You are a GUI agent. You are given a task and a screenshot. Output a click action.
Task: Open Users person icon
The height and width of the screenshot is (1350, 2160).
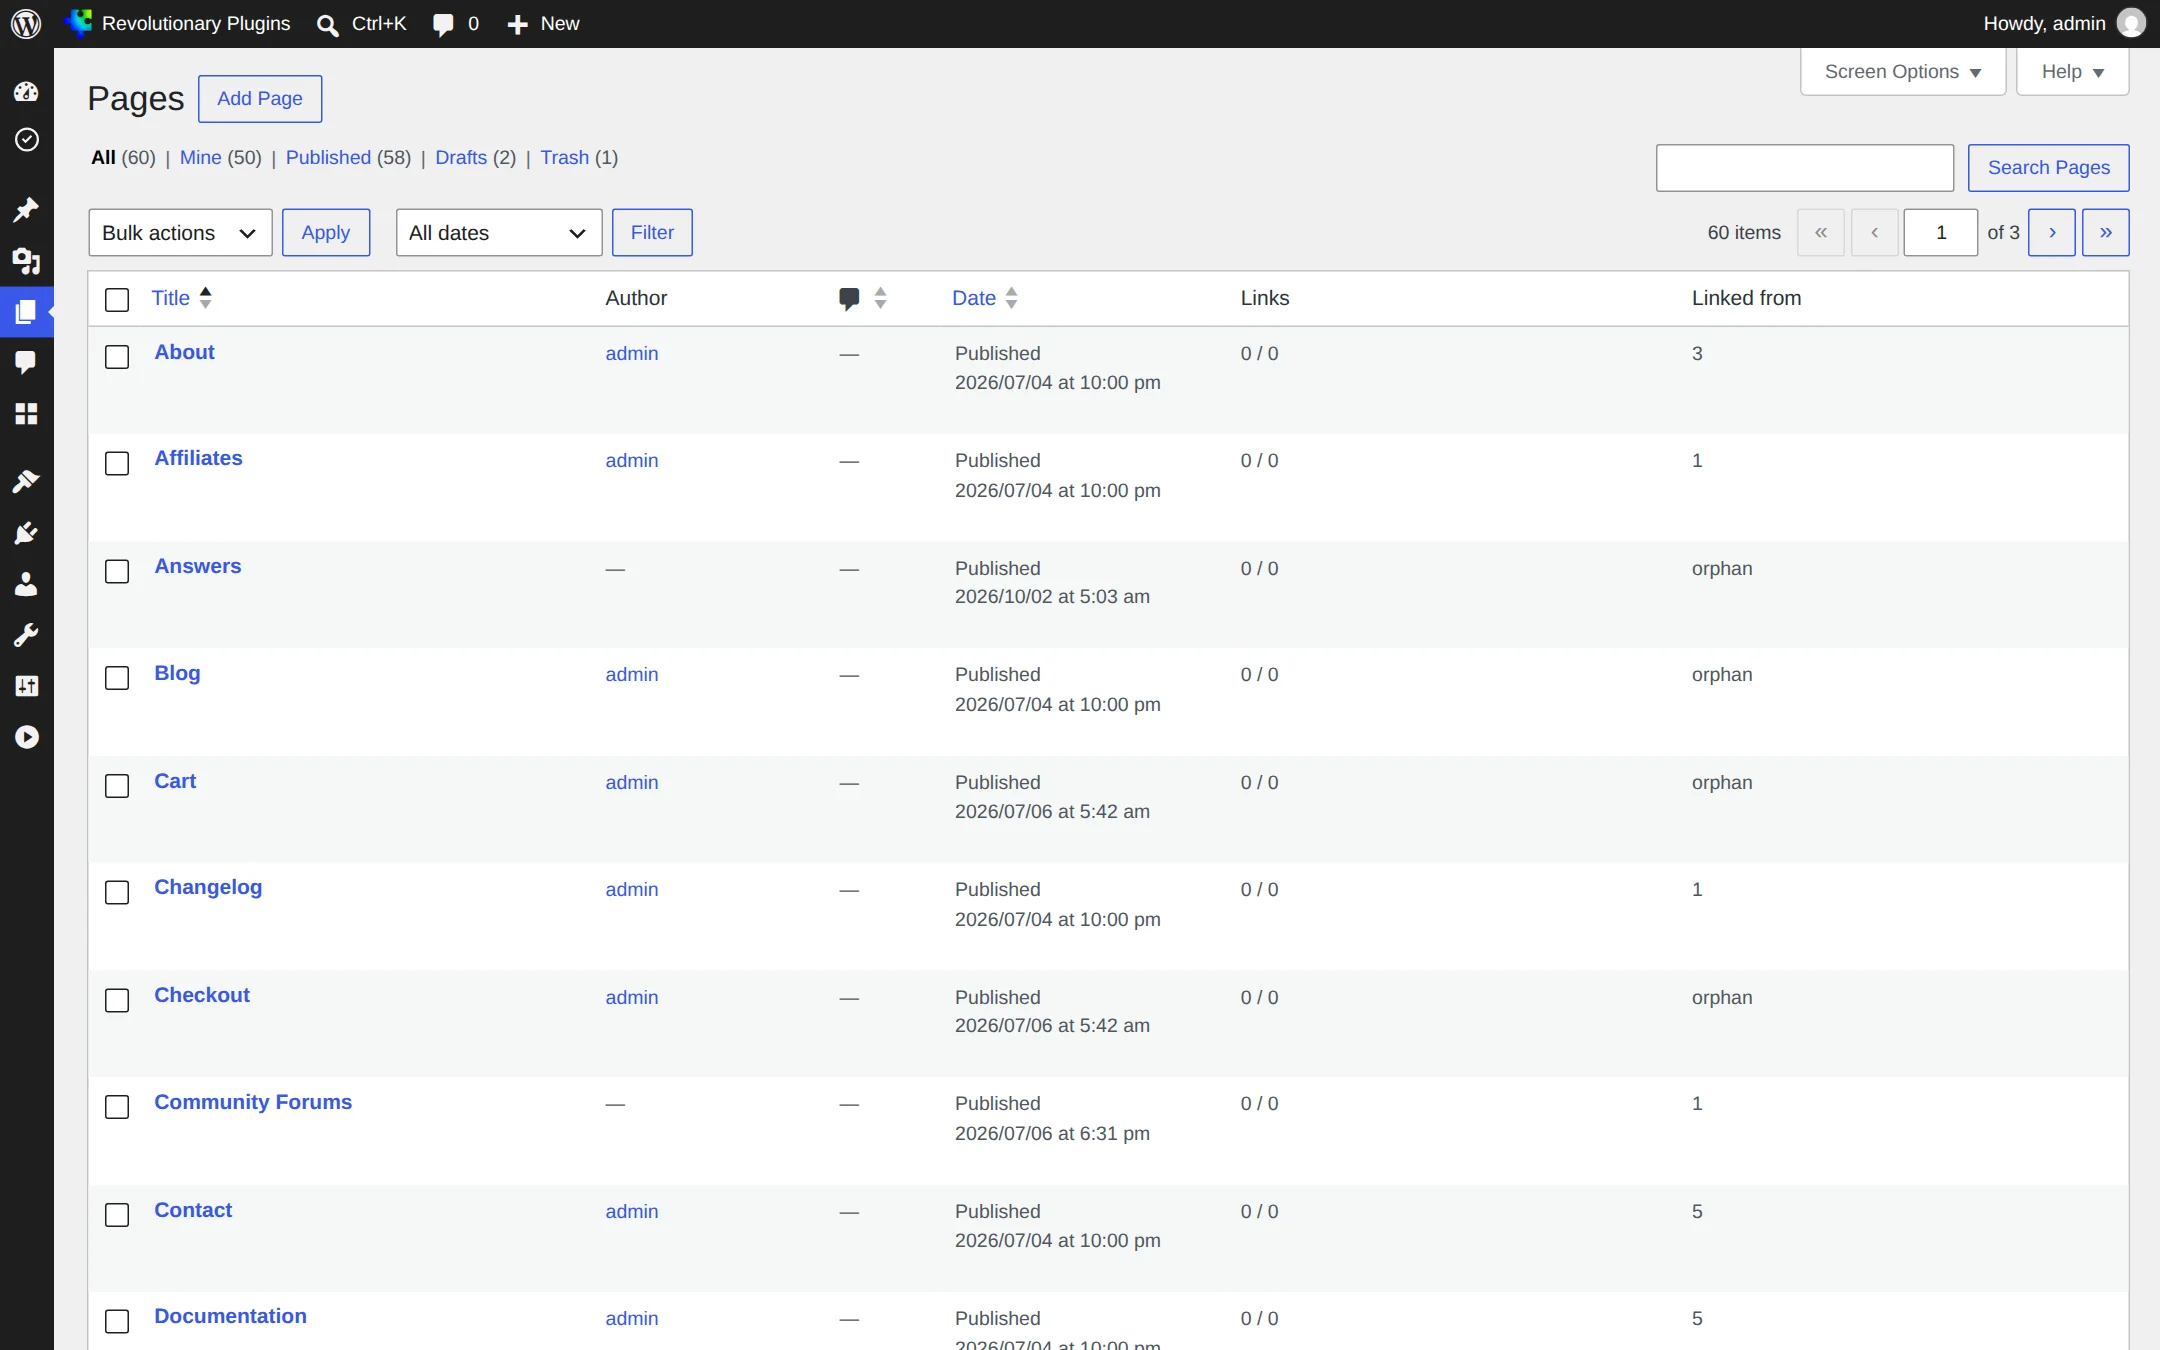26,584
